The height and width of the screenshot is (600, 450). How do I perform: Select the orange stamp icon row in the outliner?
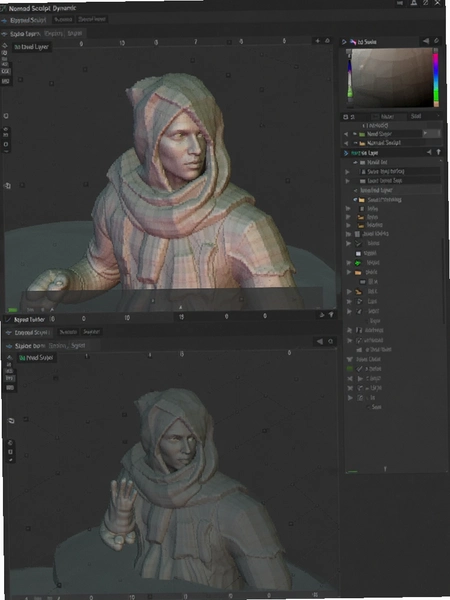coord(365,292)
